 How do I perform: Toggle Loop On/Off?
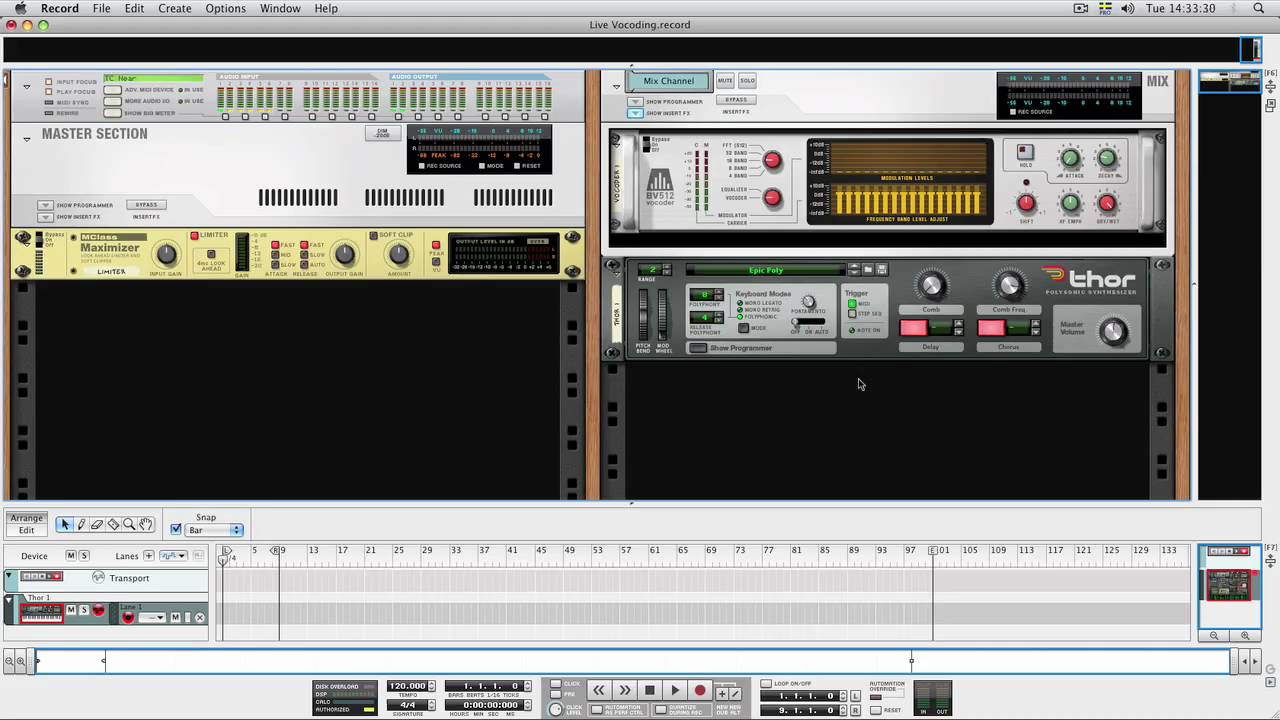point(766,684)
